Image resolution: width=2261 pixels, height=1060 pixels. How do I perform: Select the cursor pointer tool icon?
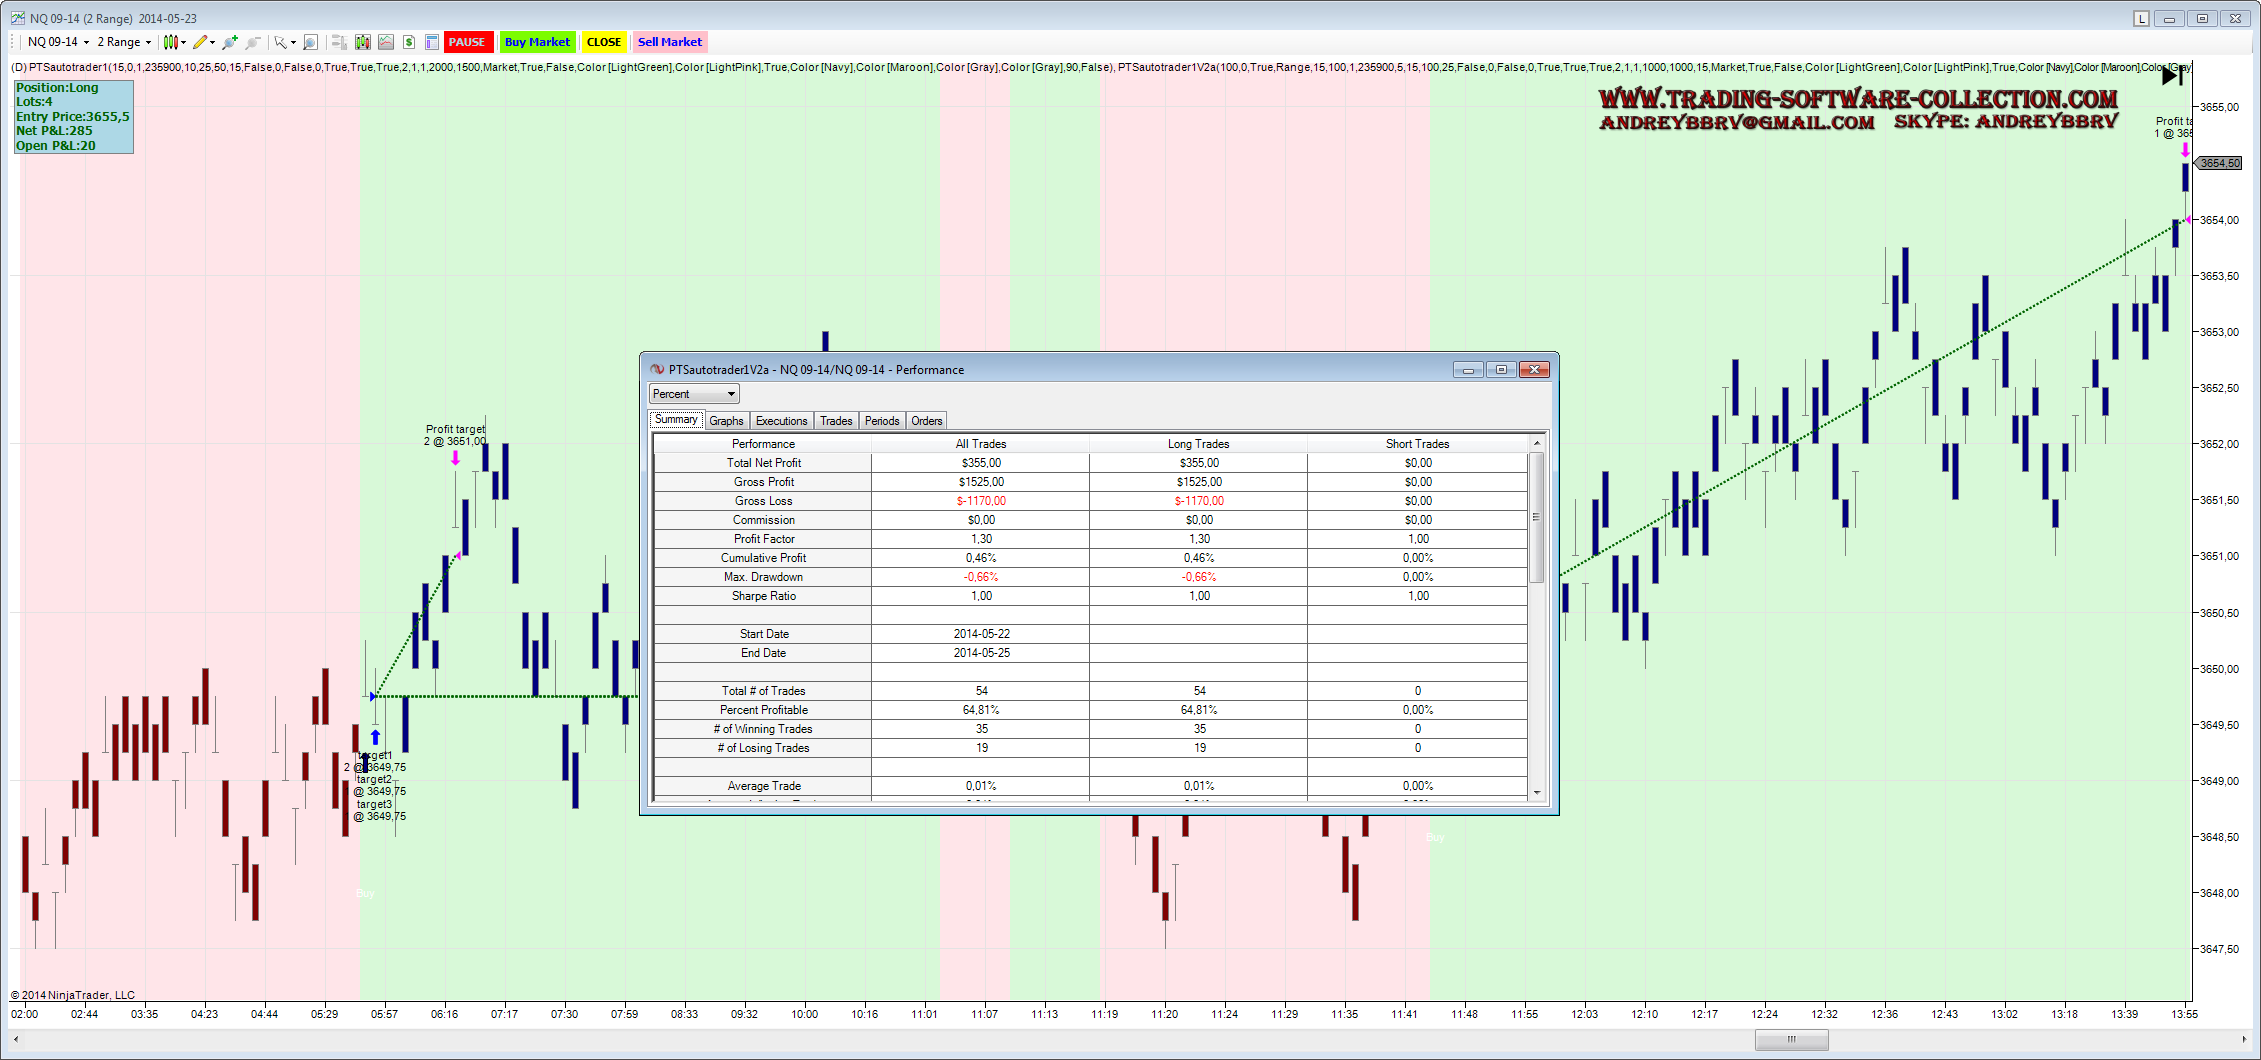[x=281, y=42]
